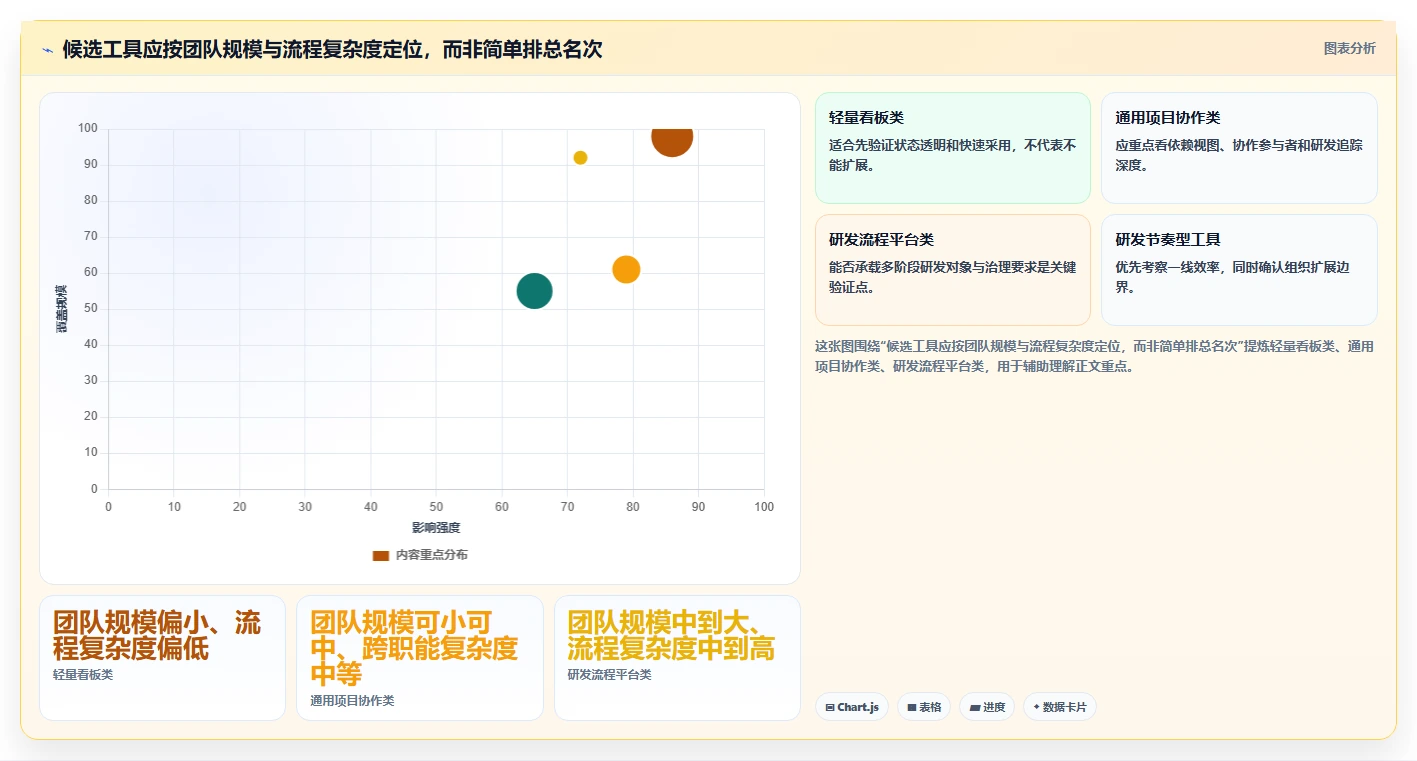This screenshot has height=761, width=1417.
Task: Open the 轻量看板类 description card
Action: (x=953, y=148)
